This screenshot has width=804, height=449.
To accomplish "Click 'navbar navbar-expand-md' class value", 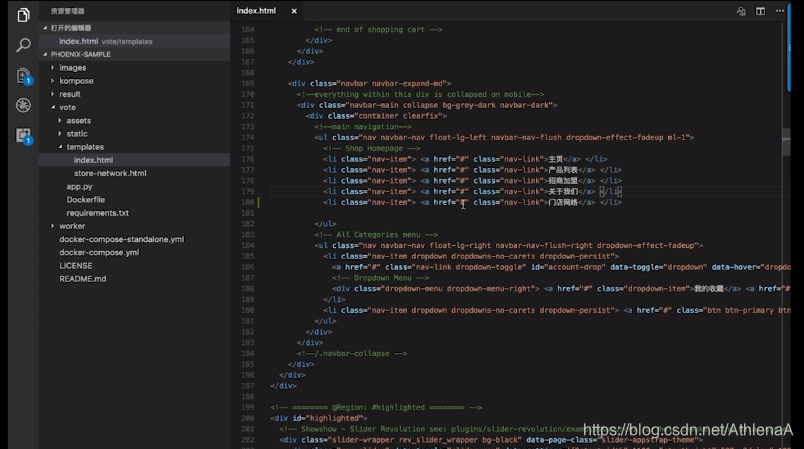I will (x=394, y=84).
